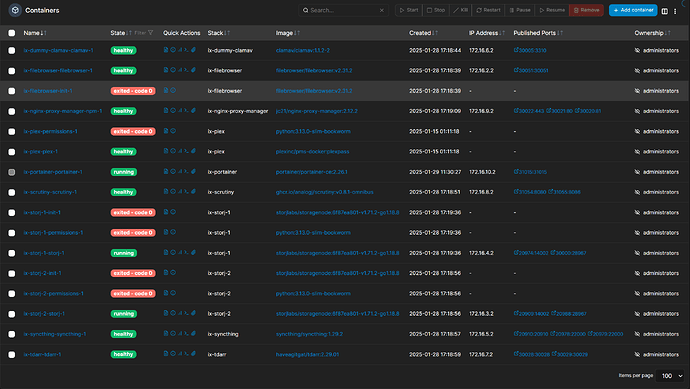
Task: Attach to the ix-dummy-clamav-clamav-1 container
Action: pos(193,50)
